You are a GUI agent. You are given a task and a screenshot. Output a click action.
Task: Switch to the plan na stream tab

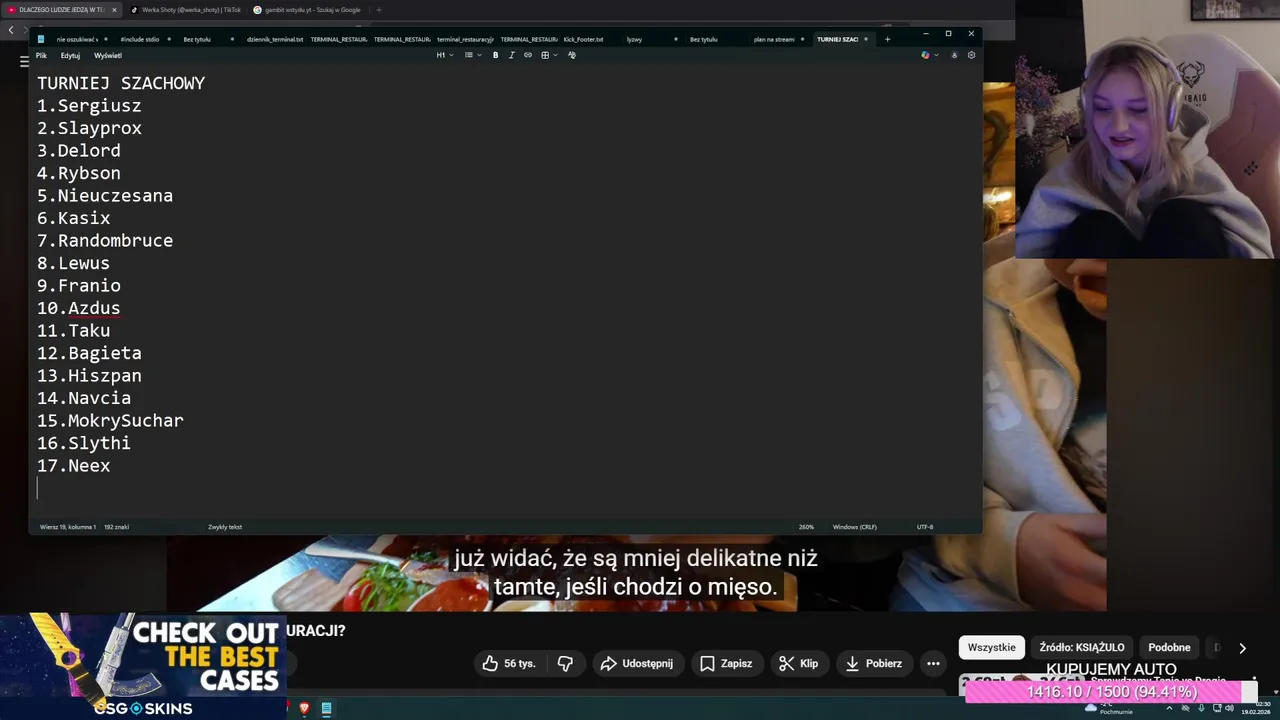coord(780,39)
